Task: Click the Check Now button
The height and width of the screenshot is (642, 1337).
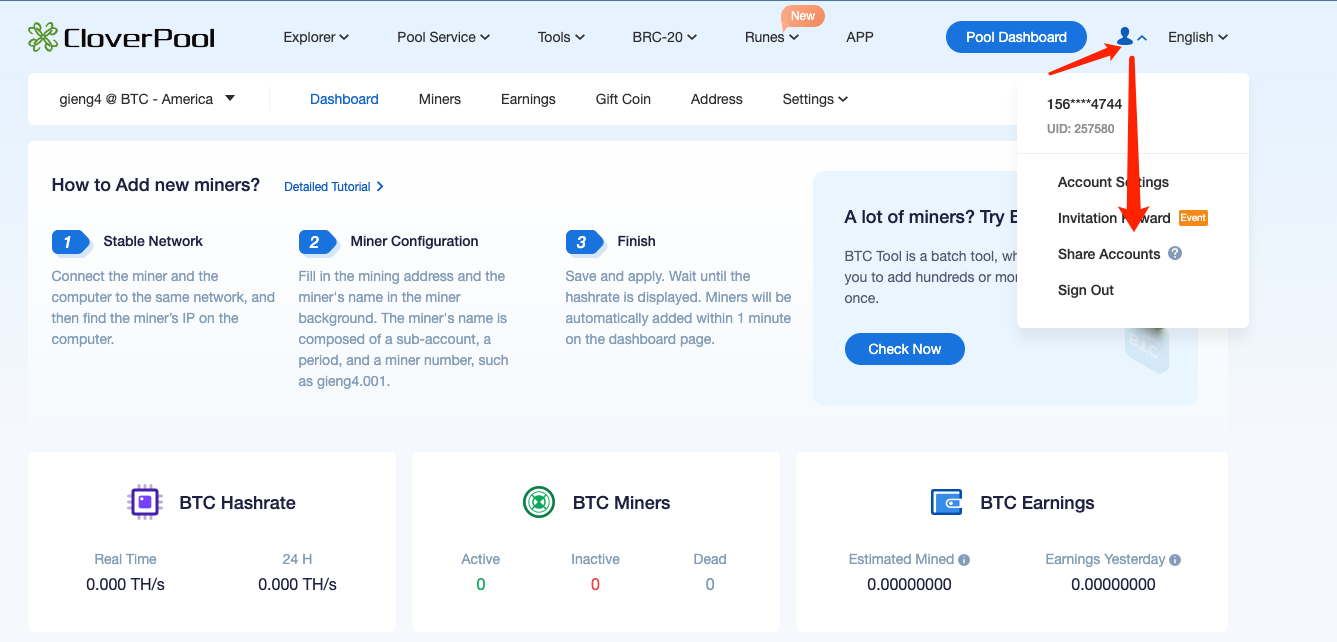Action: [905, 349]
